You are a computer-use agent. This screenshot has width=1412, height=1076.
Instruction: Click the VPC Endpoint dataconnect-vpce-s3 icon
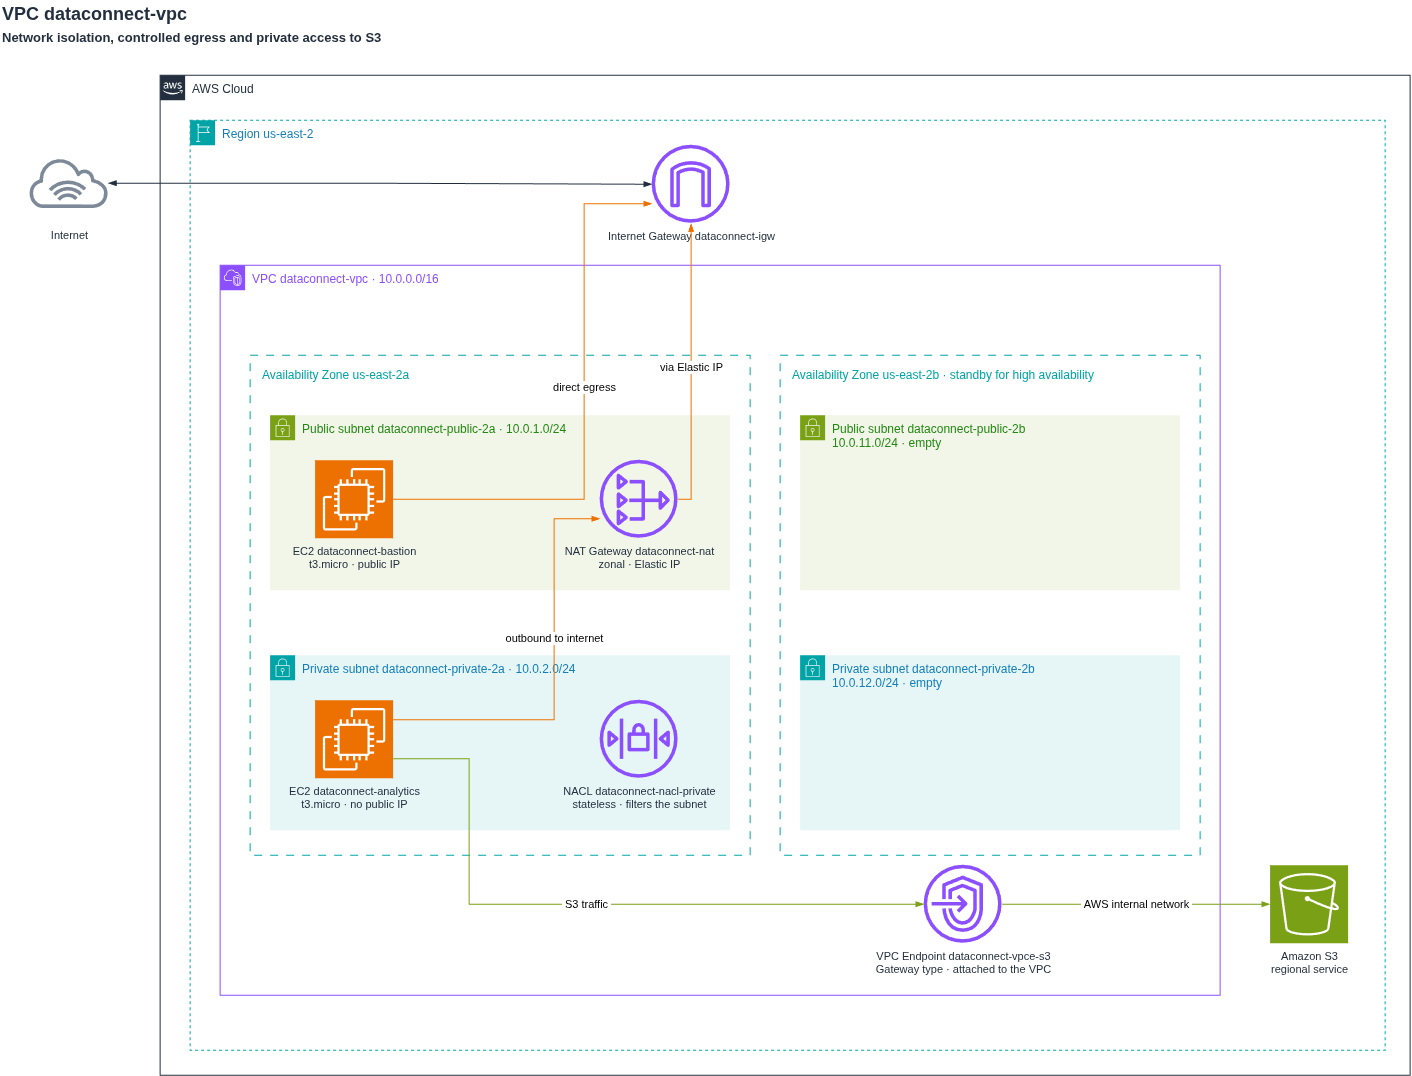[x=963, y=904]
